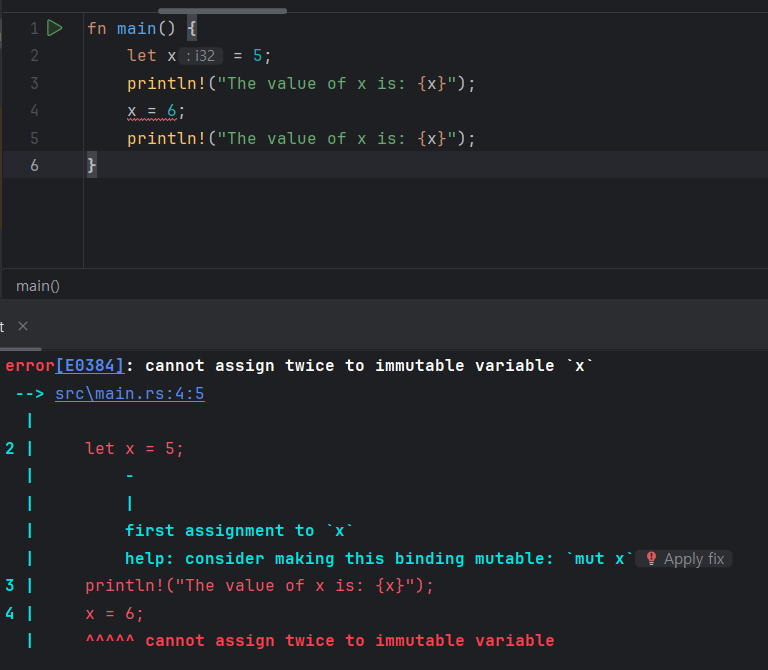Open the E0384 error code link
The height and width of the screenshot is (670, 768).
[x=90, y=366]
